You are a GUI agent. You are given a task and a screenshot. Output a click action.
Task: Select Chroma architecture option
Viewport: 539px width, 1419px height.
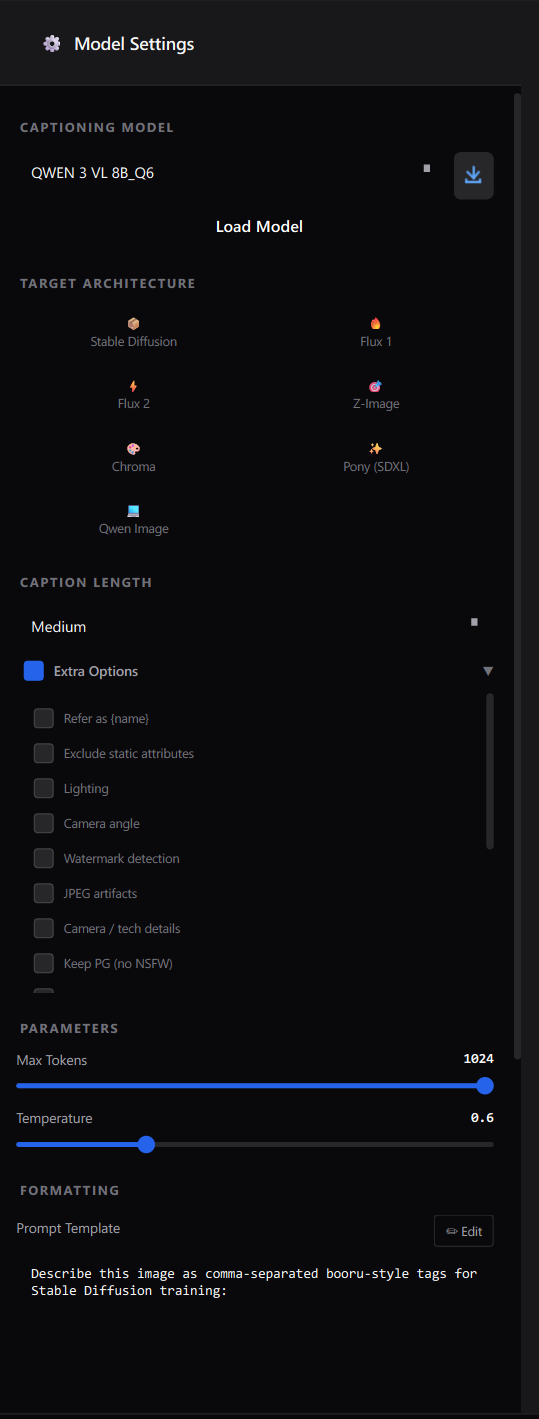coord(134,458)
